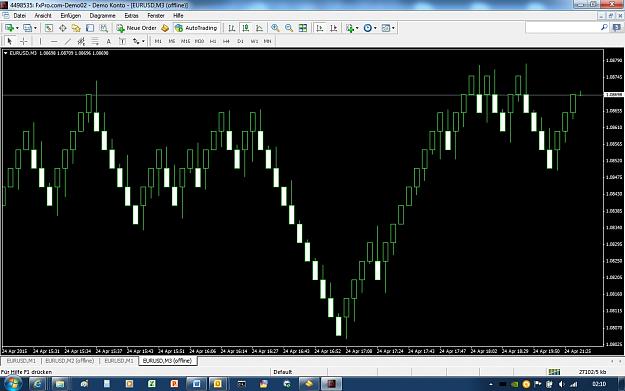Open the Fenster menu
Image resolution: width=625 pixels, height=391 pixels.
click(x=156, y=16)
